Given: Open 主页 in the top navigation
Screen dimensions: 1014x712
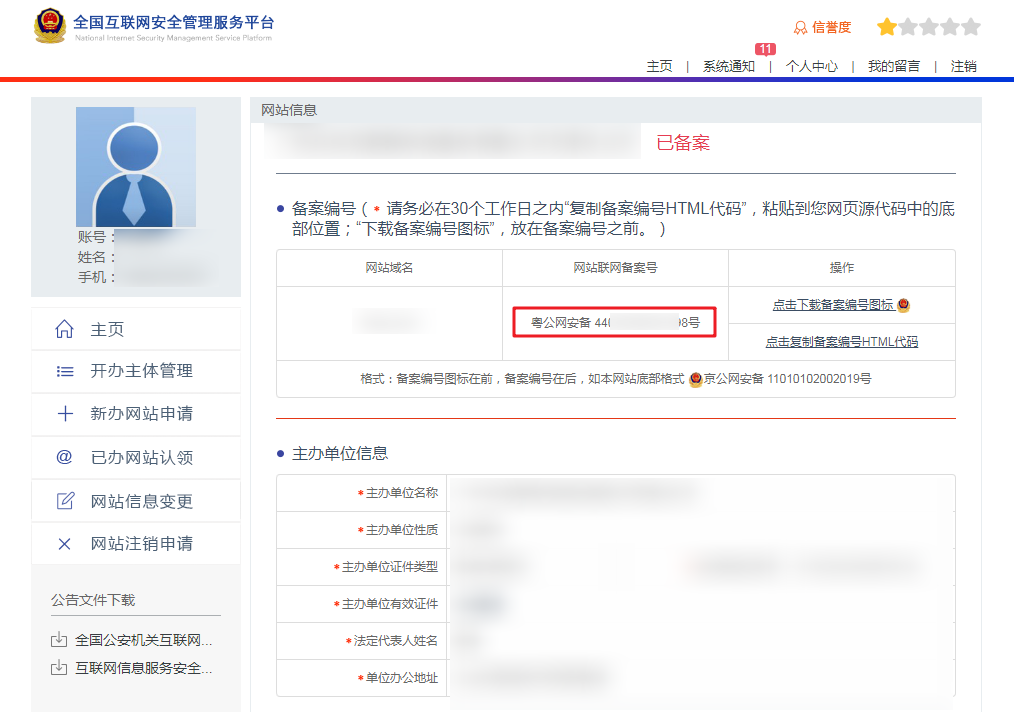Looking at the screenshot, I should 659,66.
